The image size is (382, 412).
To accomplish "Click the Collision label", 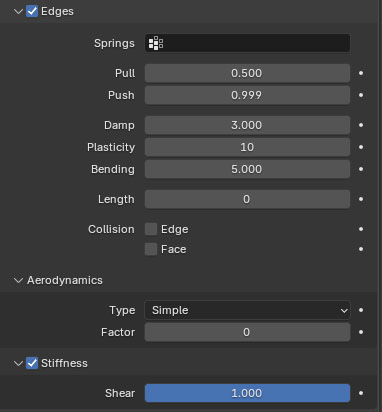I will pyautogui.click(x=111, y=229).
